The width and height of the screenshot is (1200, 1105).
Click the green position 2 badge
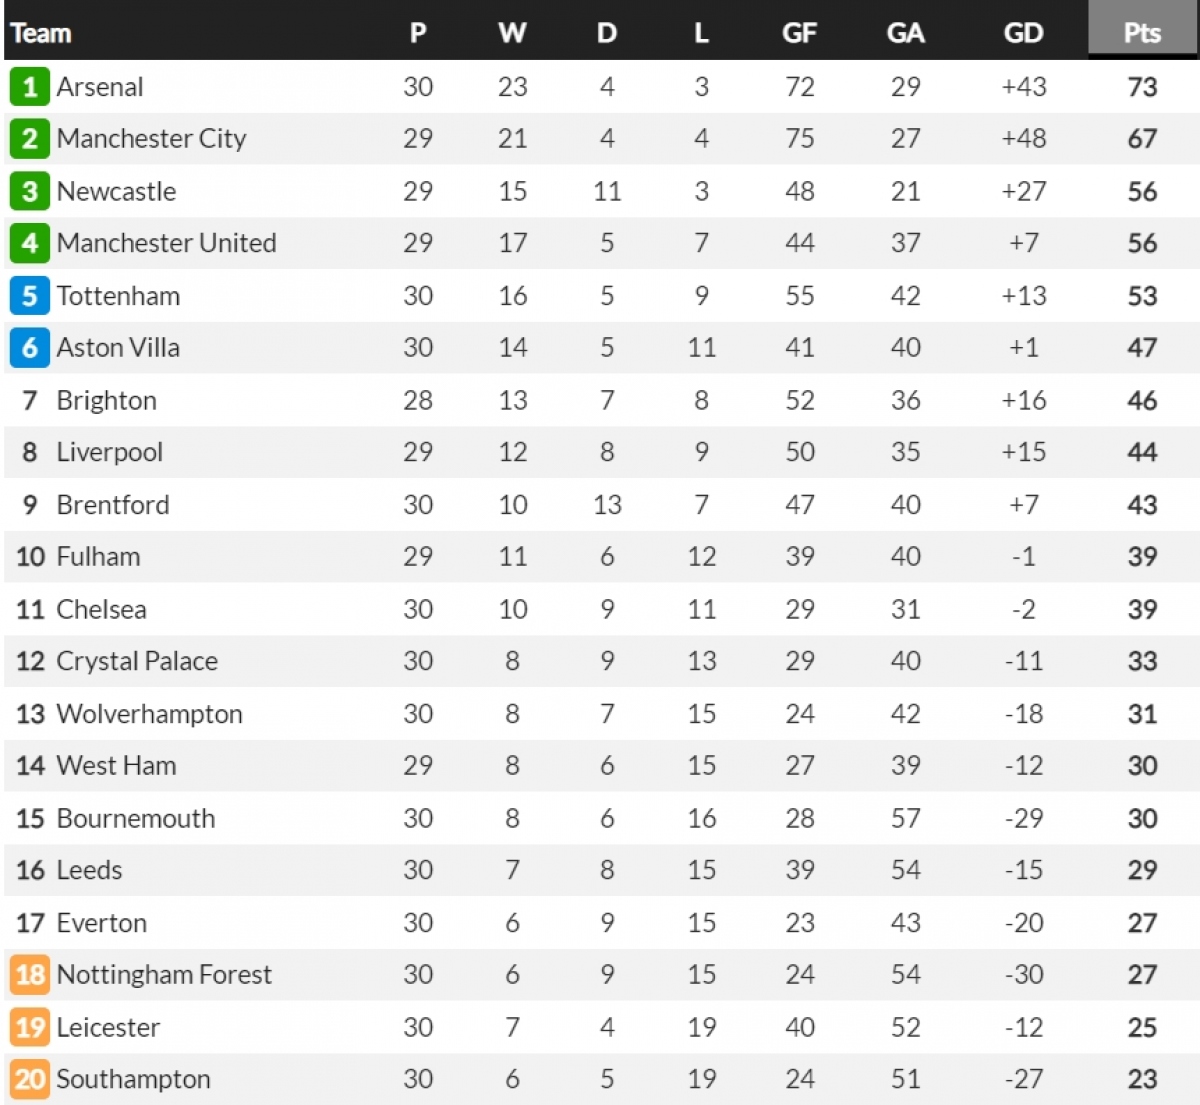pos(29,139)
